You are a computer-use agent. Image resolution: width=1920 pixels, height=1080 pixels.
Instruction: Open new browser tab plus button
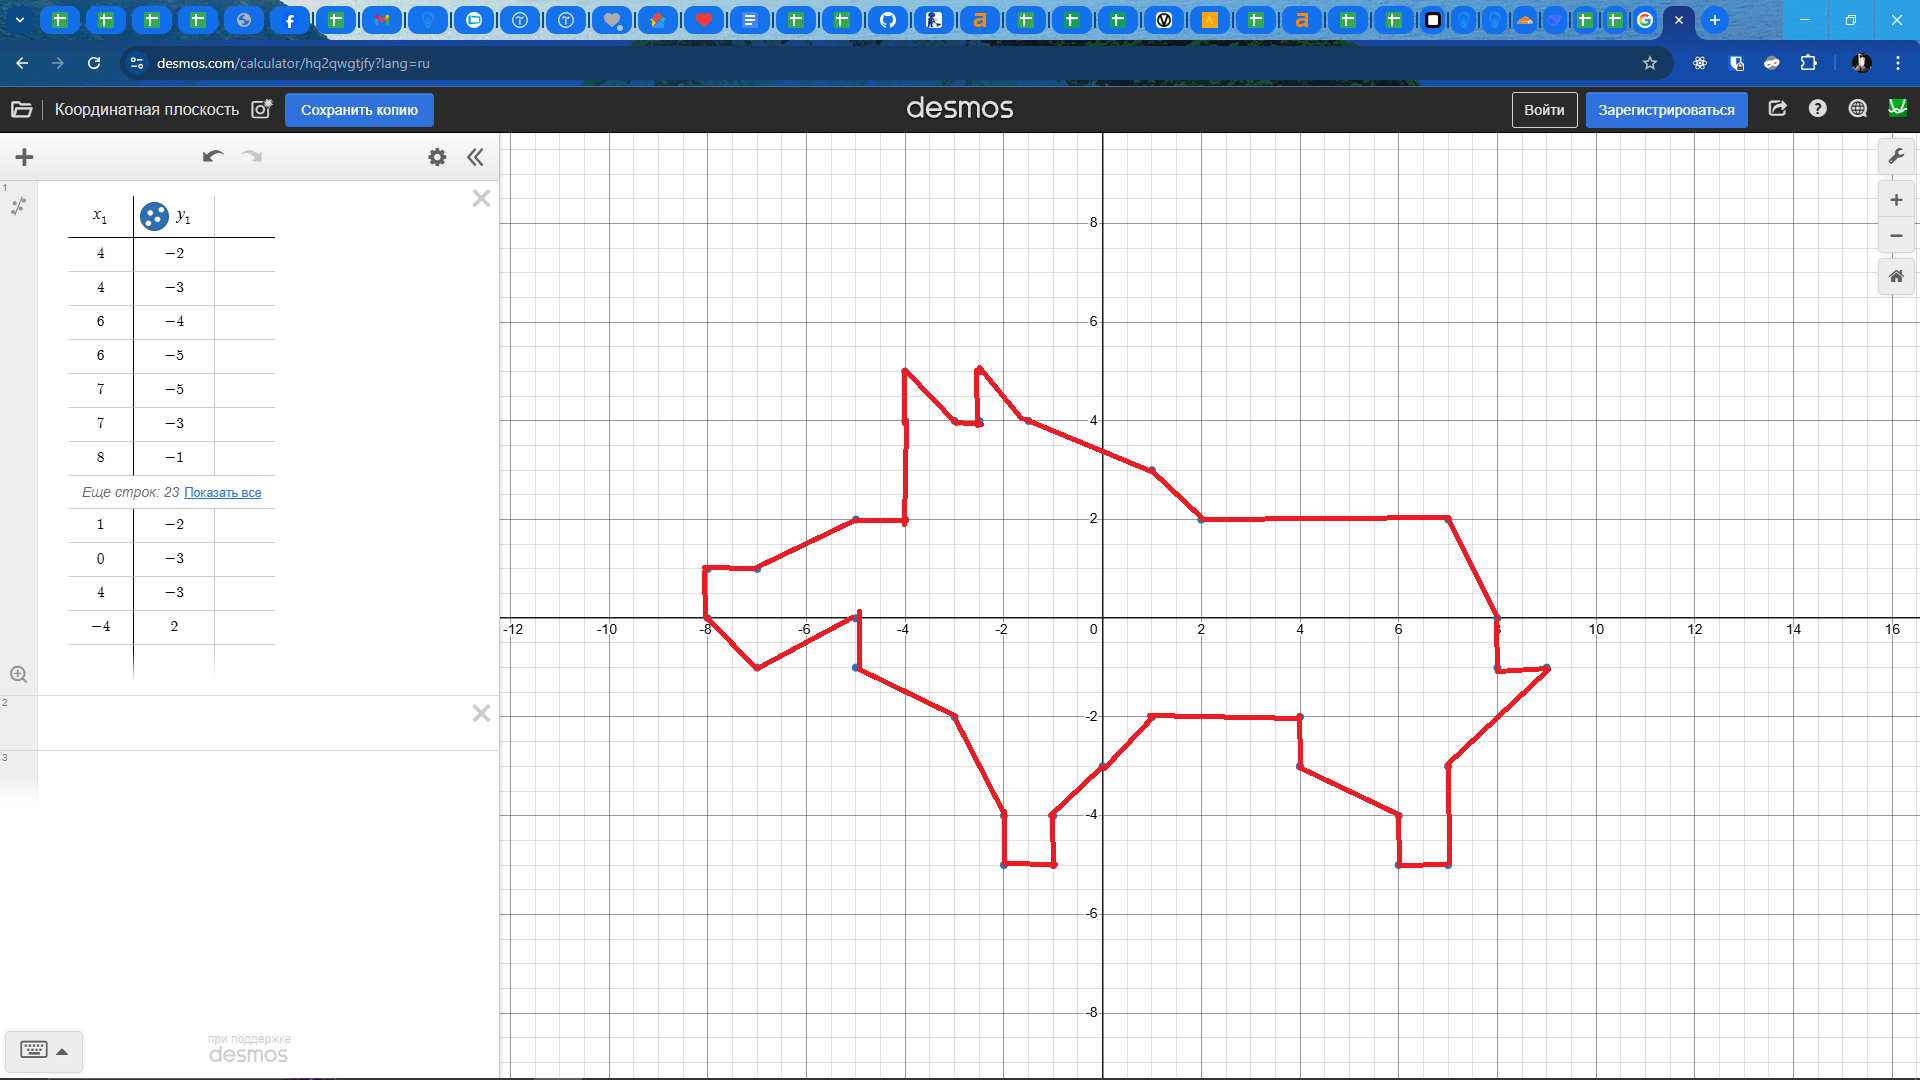point(1714,20)
